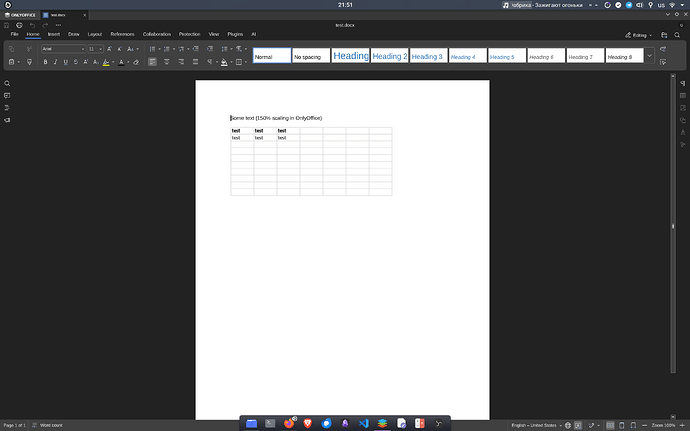Open the Change case dropdown
The height and width of the screenshot is (431, 690).
[133, 49]
